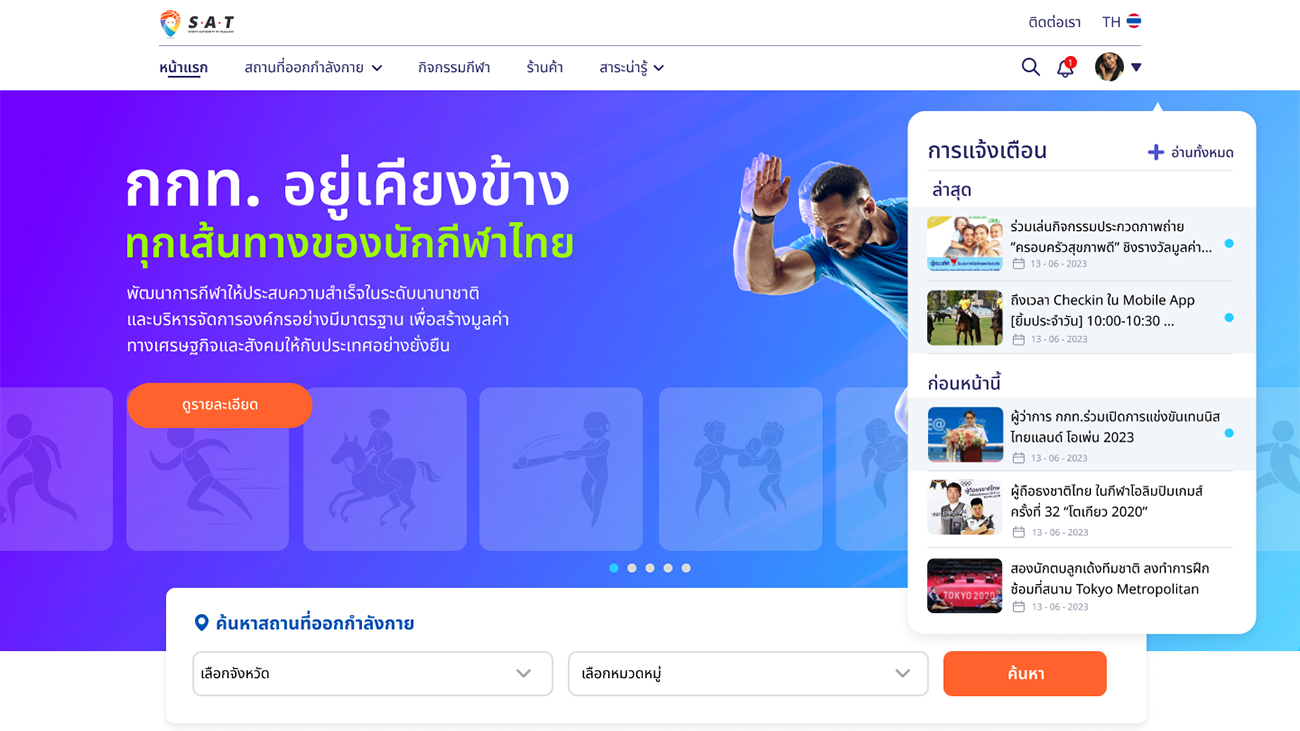The image size is (1300, 731).
Task: Click the Thai flag language icon
Action: 1133,21
